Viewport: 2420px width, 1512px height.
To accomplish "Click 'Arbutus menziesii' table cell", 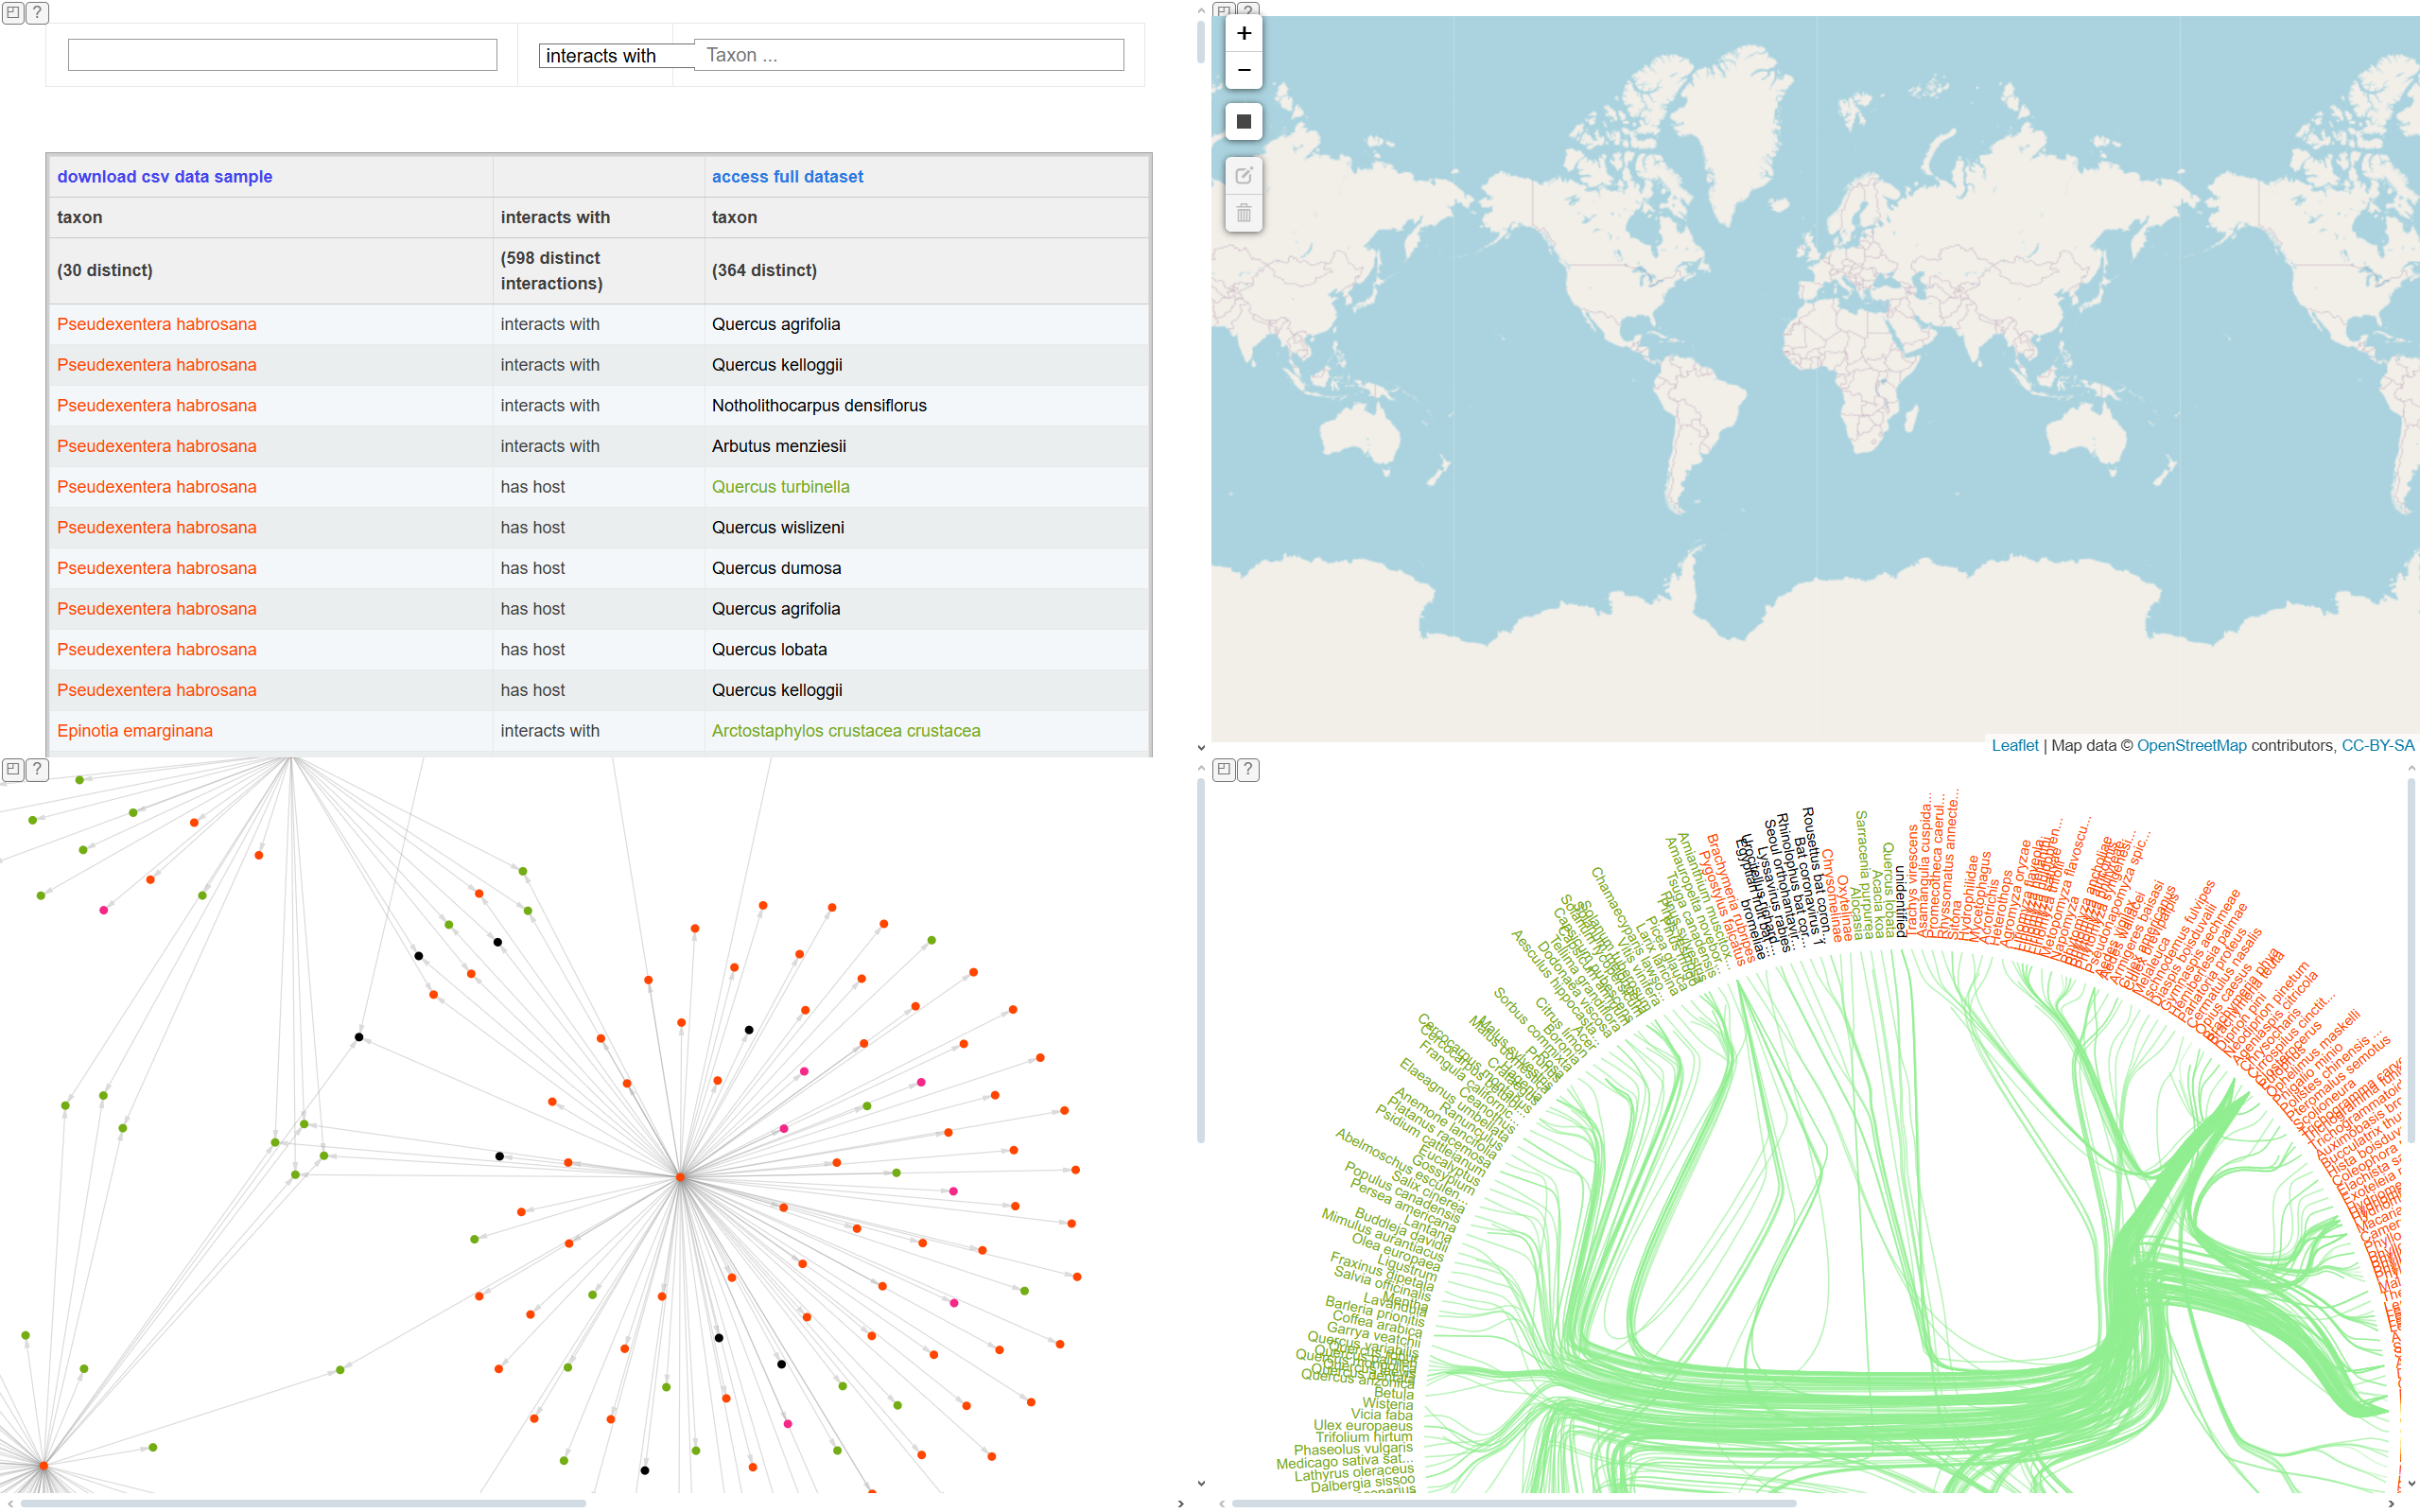I will click(779, 446).
